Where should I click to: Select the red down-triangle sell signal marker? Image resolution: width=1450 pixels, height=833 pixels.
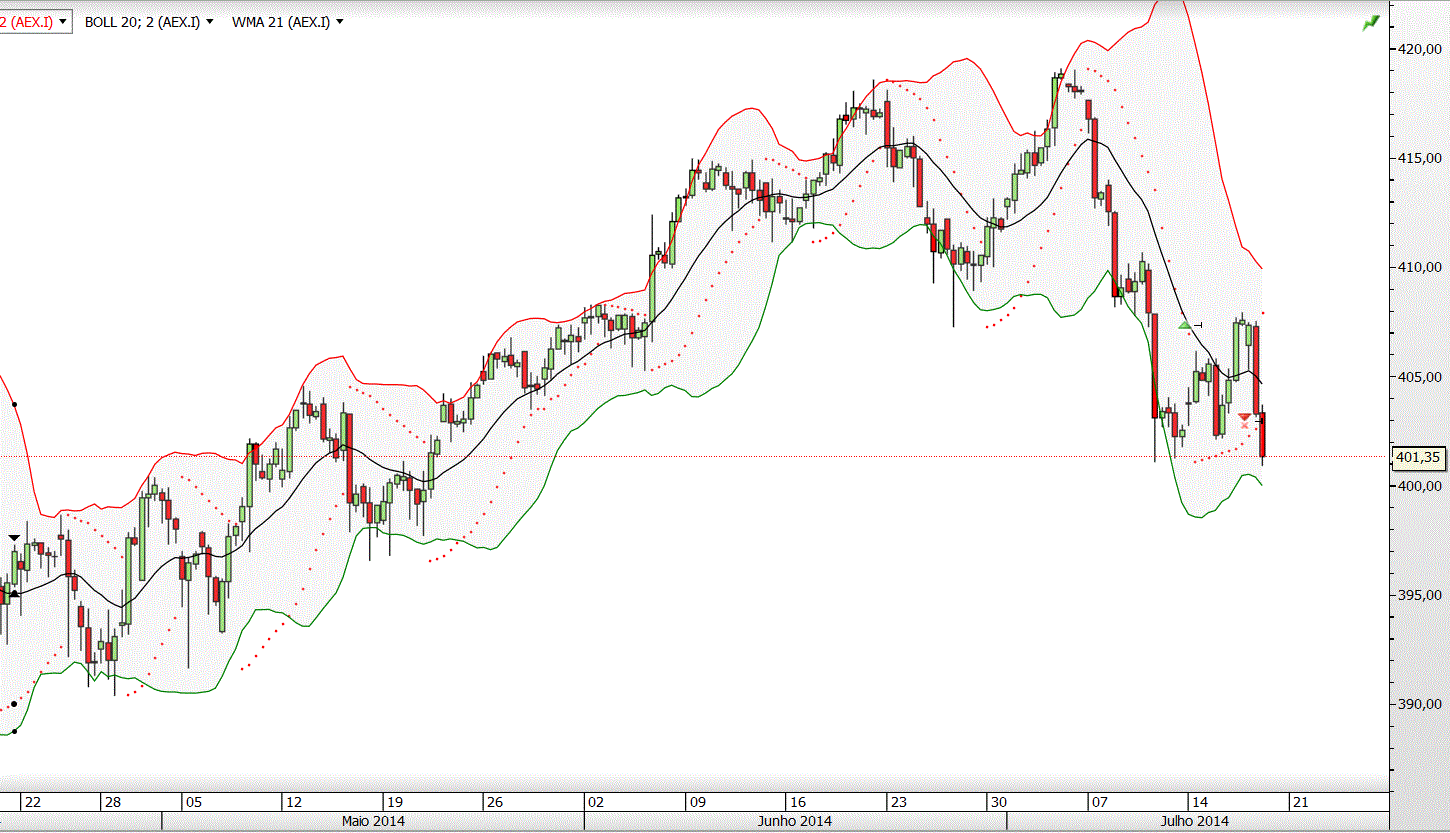click(1243, 416)
